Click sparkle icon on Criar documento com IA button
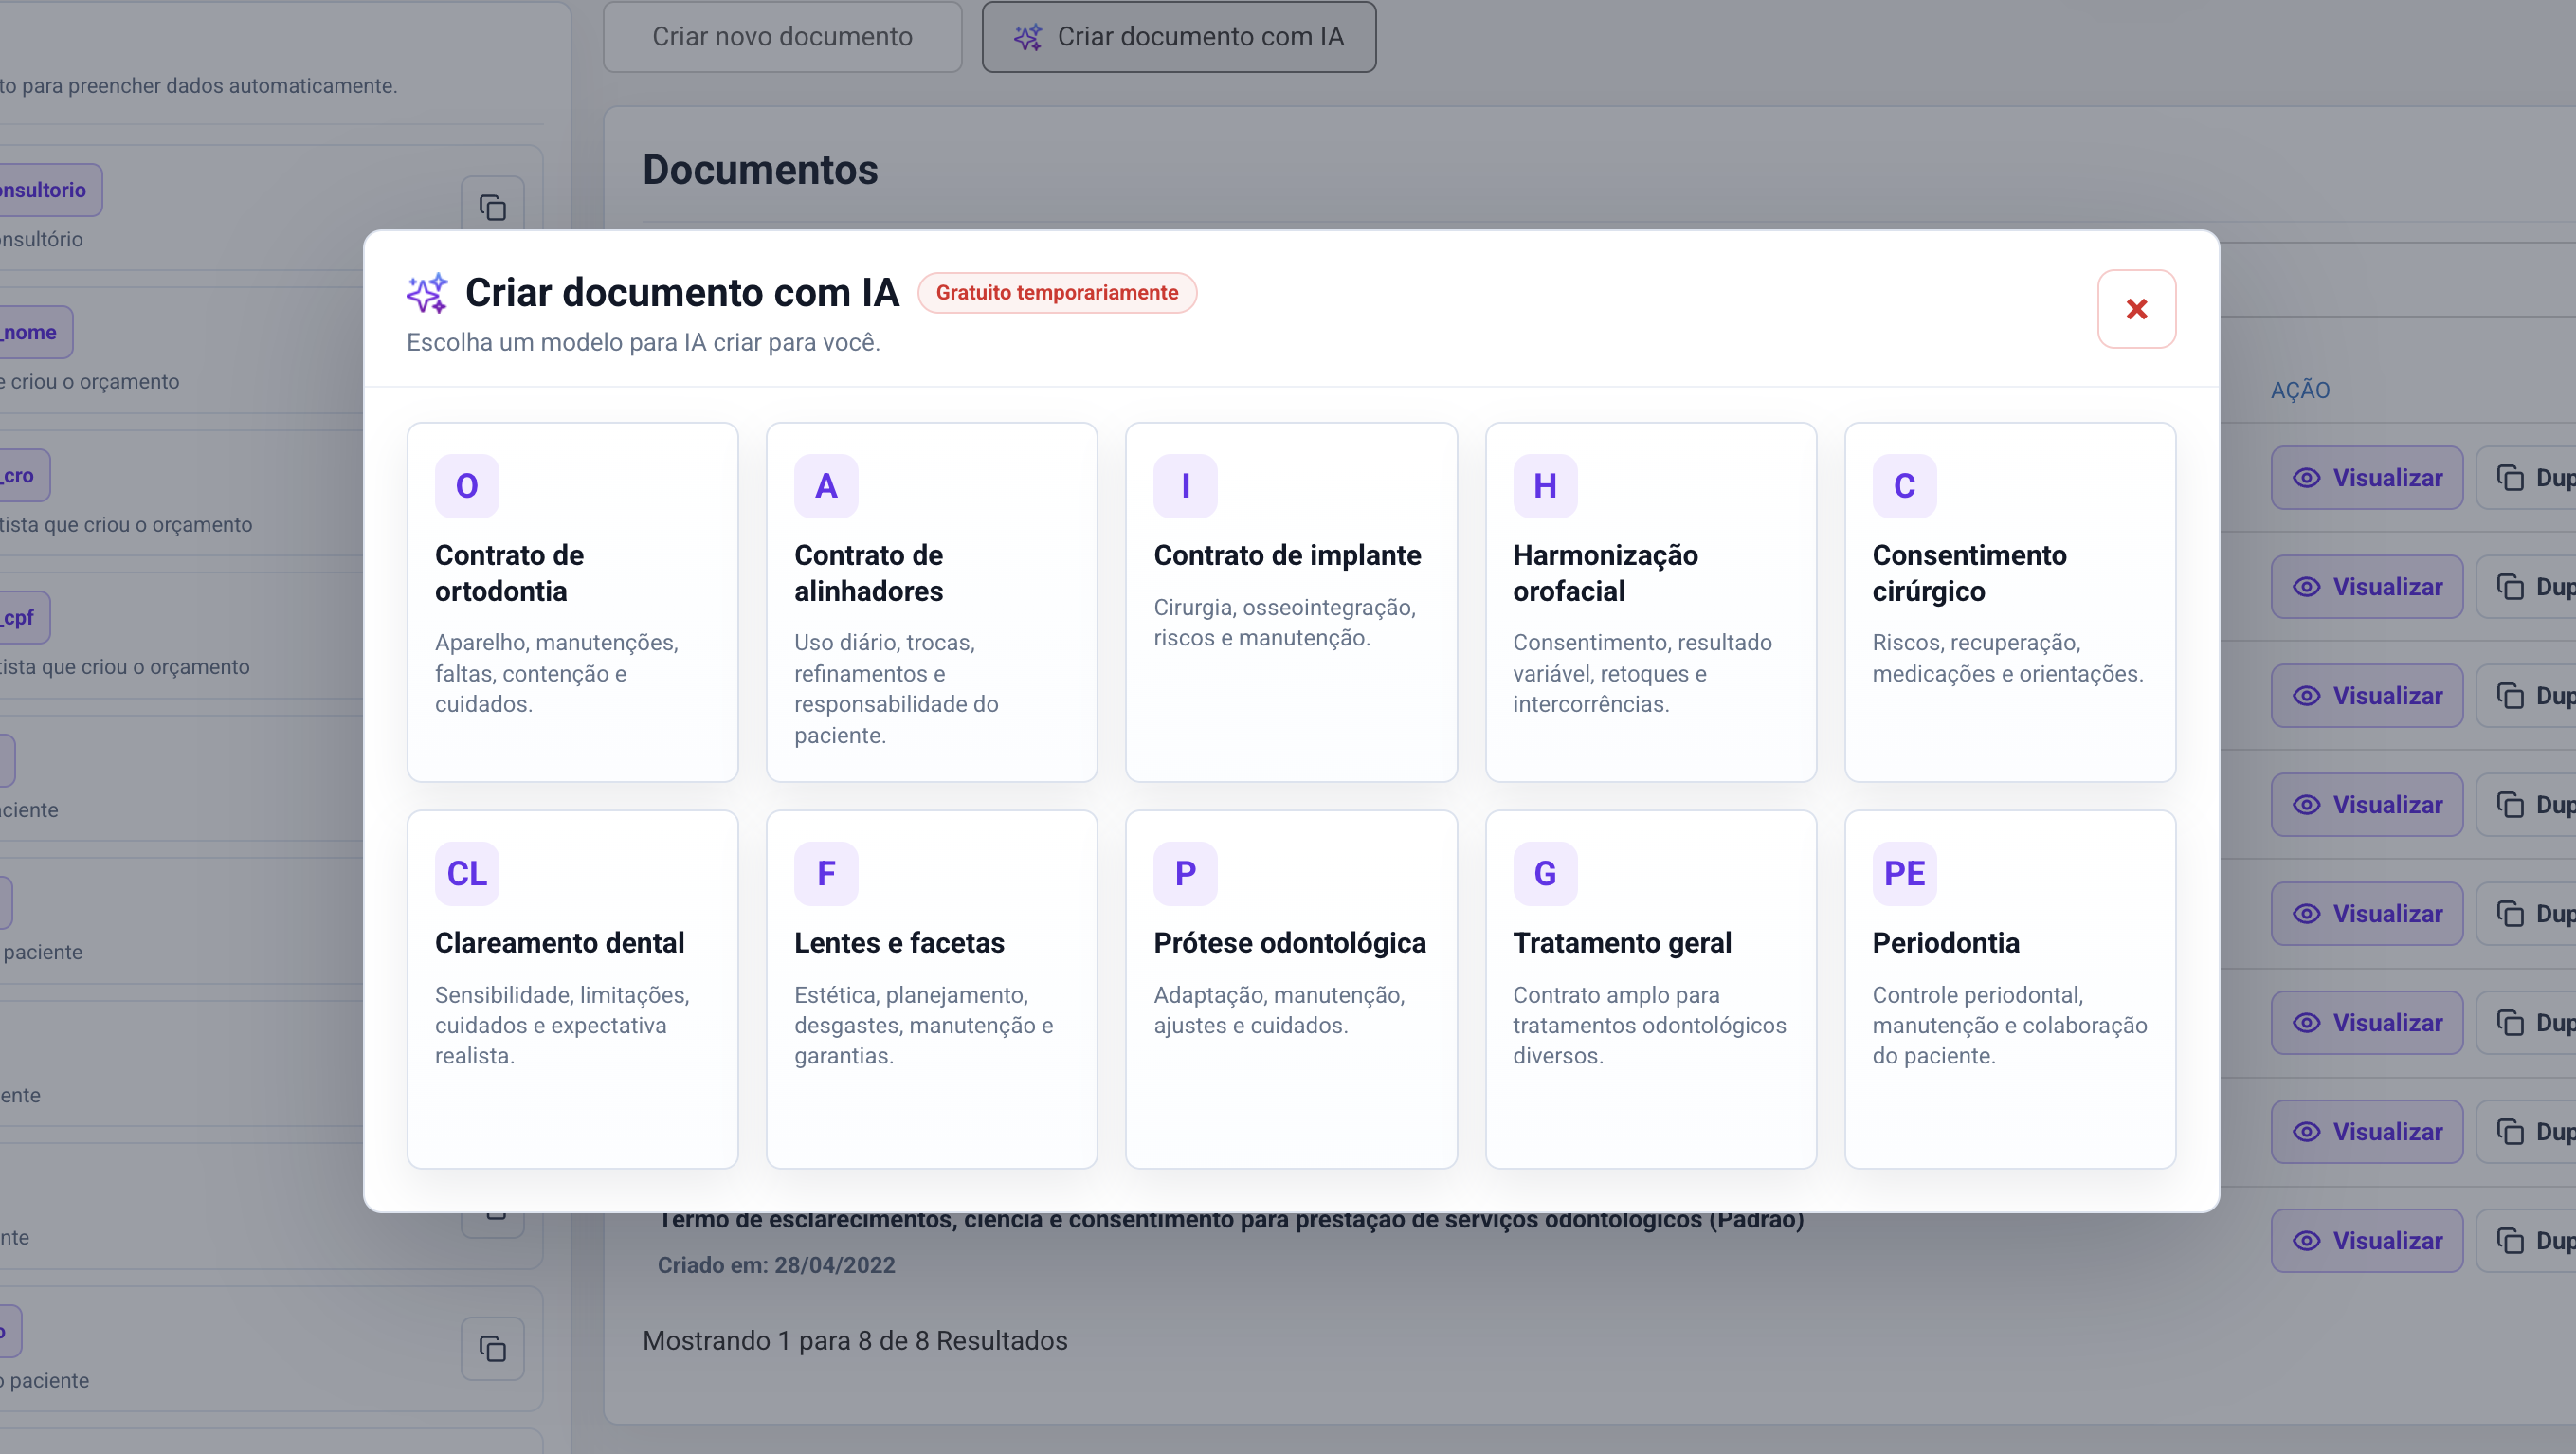This screenshot has width=2576, height=1454. 1028,37
